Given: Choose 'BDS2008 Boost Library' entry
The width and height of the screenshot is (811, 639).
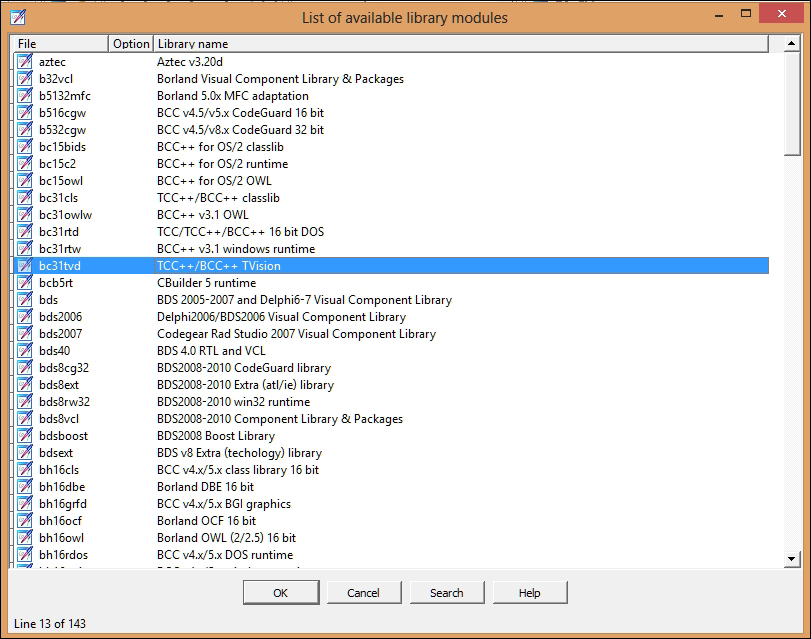Looking at the screenshot, I should 216,436.
